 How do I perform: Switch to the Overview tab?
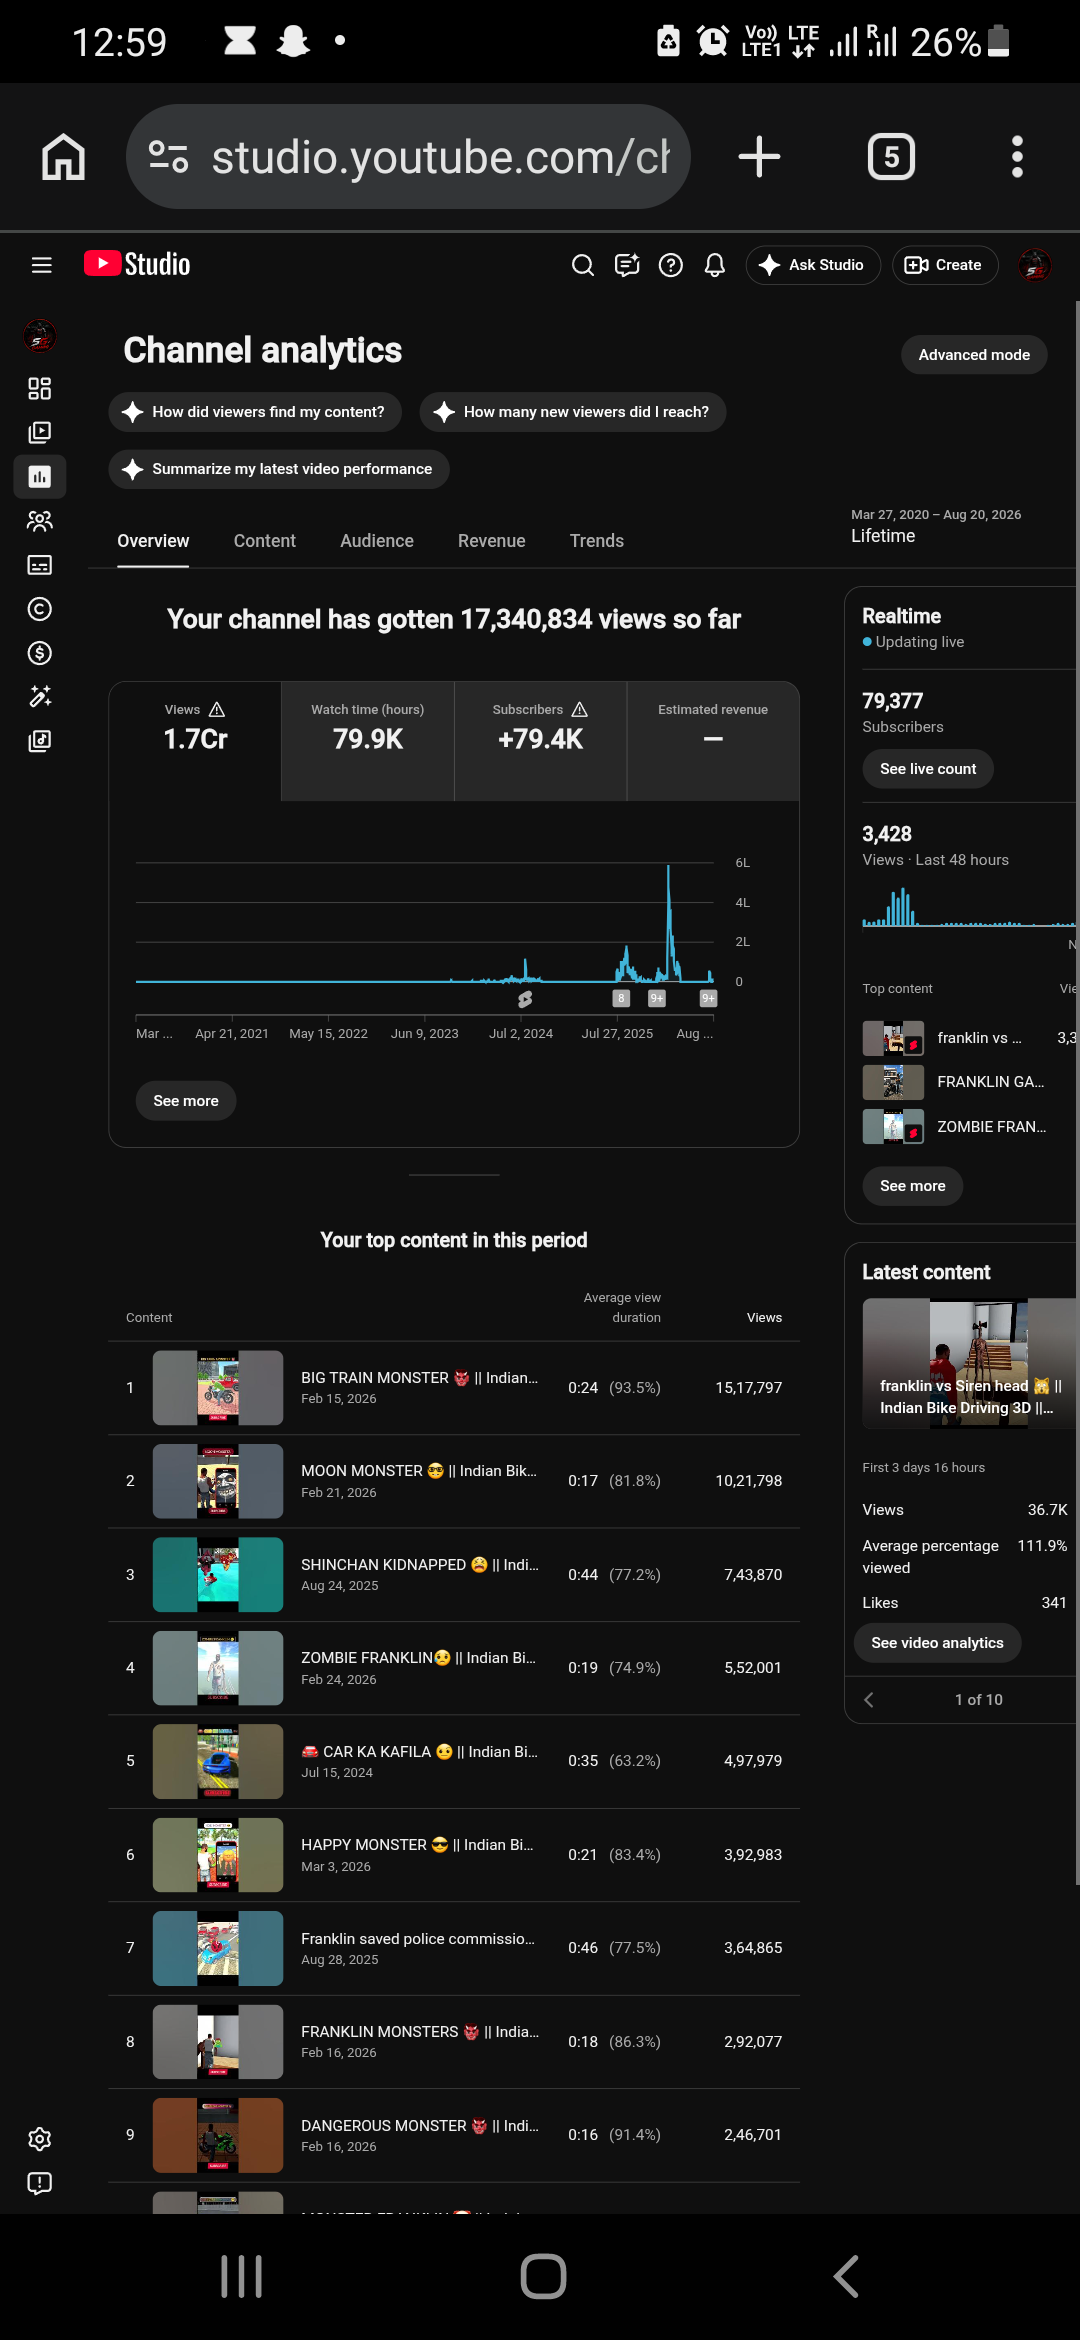click(x=153, y=541)
